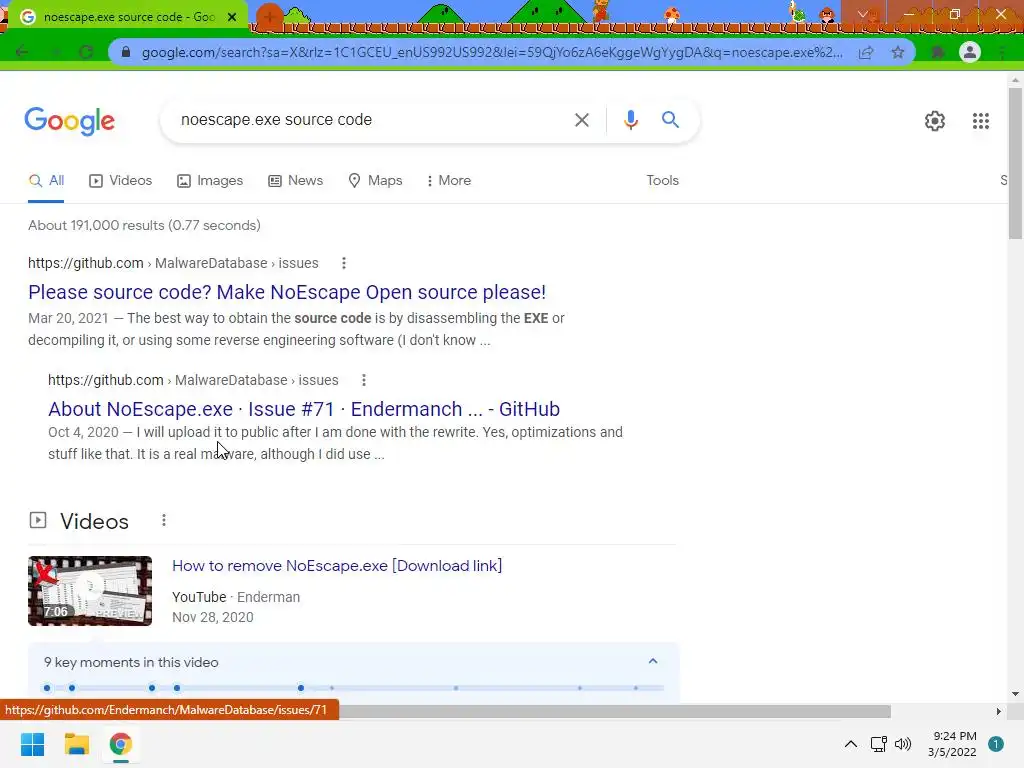Open Chrome extensions puzzle icon
Image resolution: width=1024 pixels, height=768 pixels.
(x=938, y=52)
